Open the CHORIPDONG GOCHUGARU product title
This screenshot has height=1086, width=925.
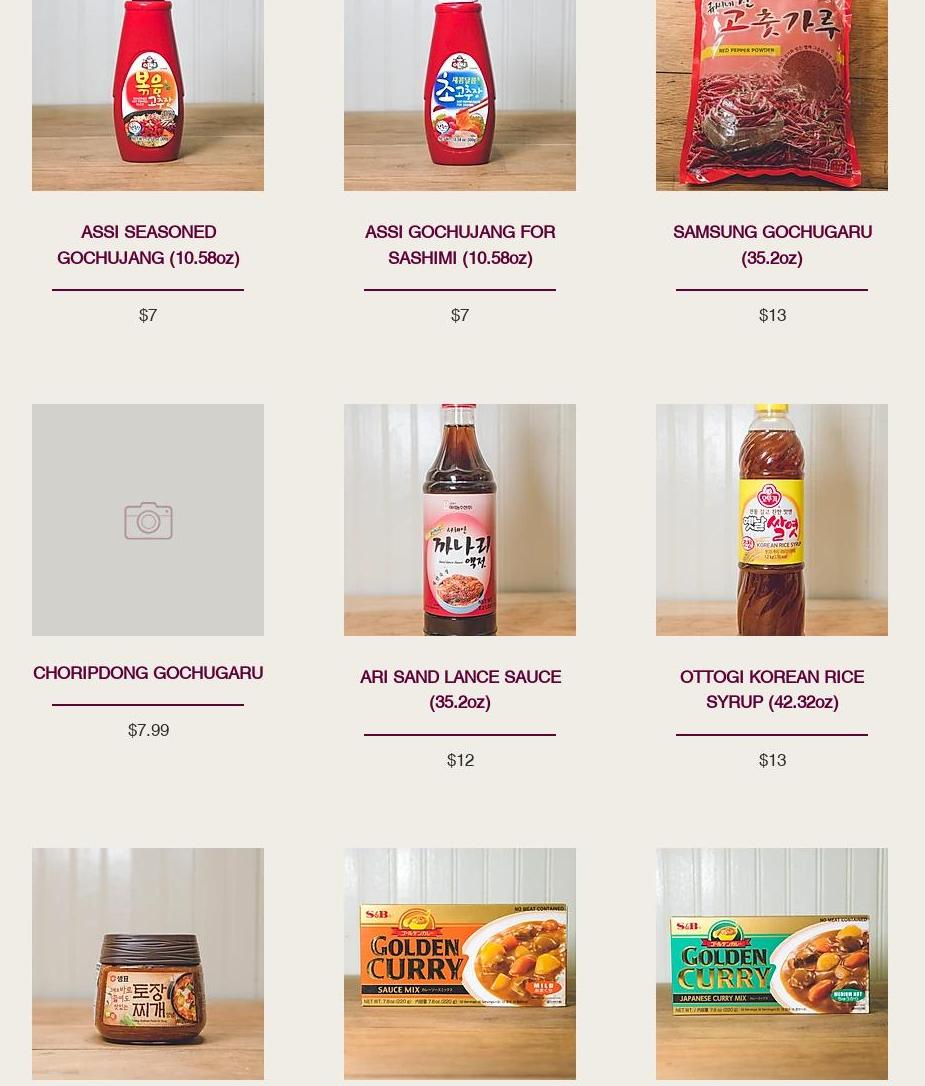click(148, 673)
